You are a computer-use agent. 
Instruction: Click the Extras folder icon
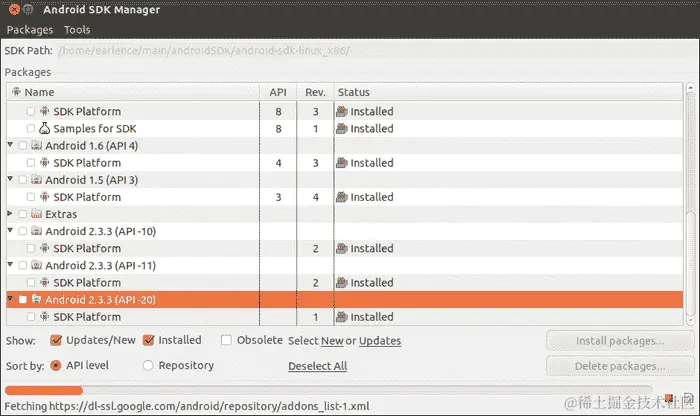coord(37,214)
